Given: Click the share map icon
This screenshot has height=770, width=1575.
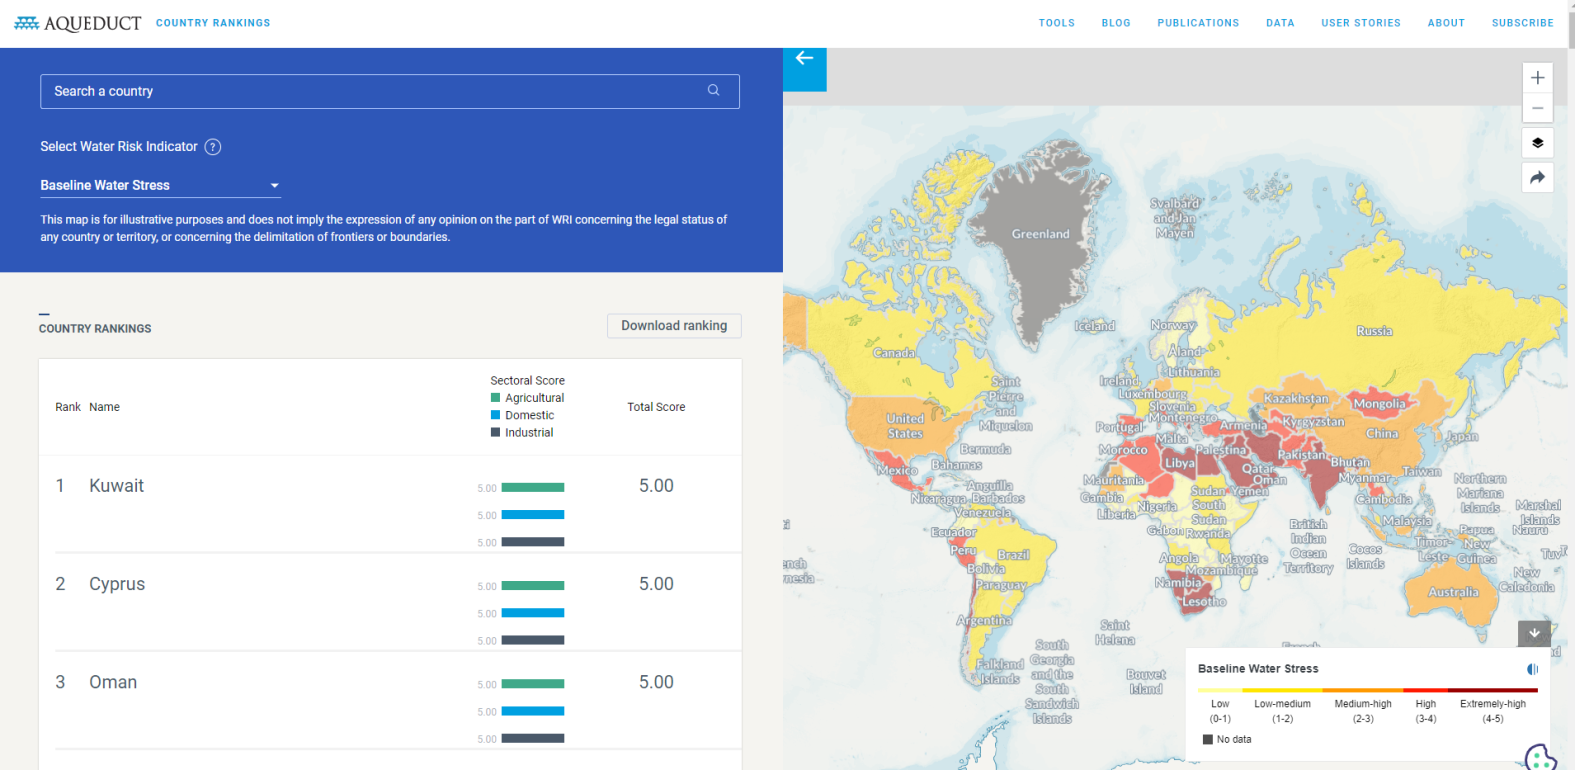Looking at the screenshot, I should (1537, 178).
